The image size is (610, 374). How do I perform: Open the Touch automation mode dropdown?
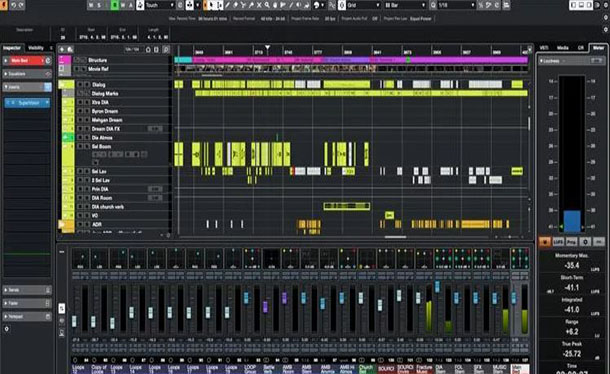(x=160, y=5)
